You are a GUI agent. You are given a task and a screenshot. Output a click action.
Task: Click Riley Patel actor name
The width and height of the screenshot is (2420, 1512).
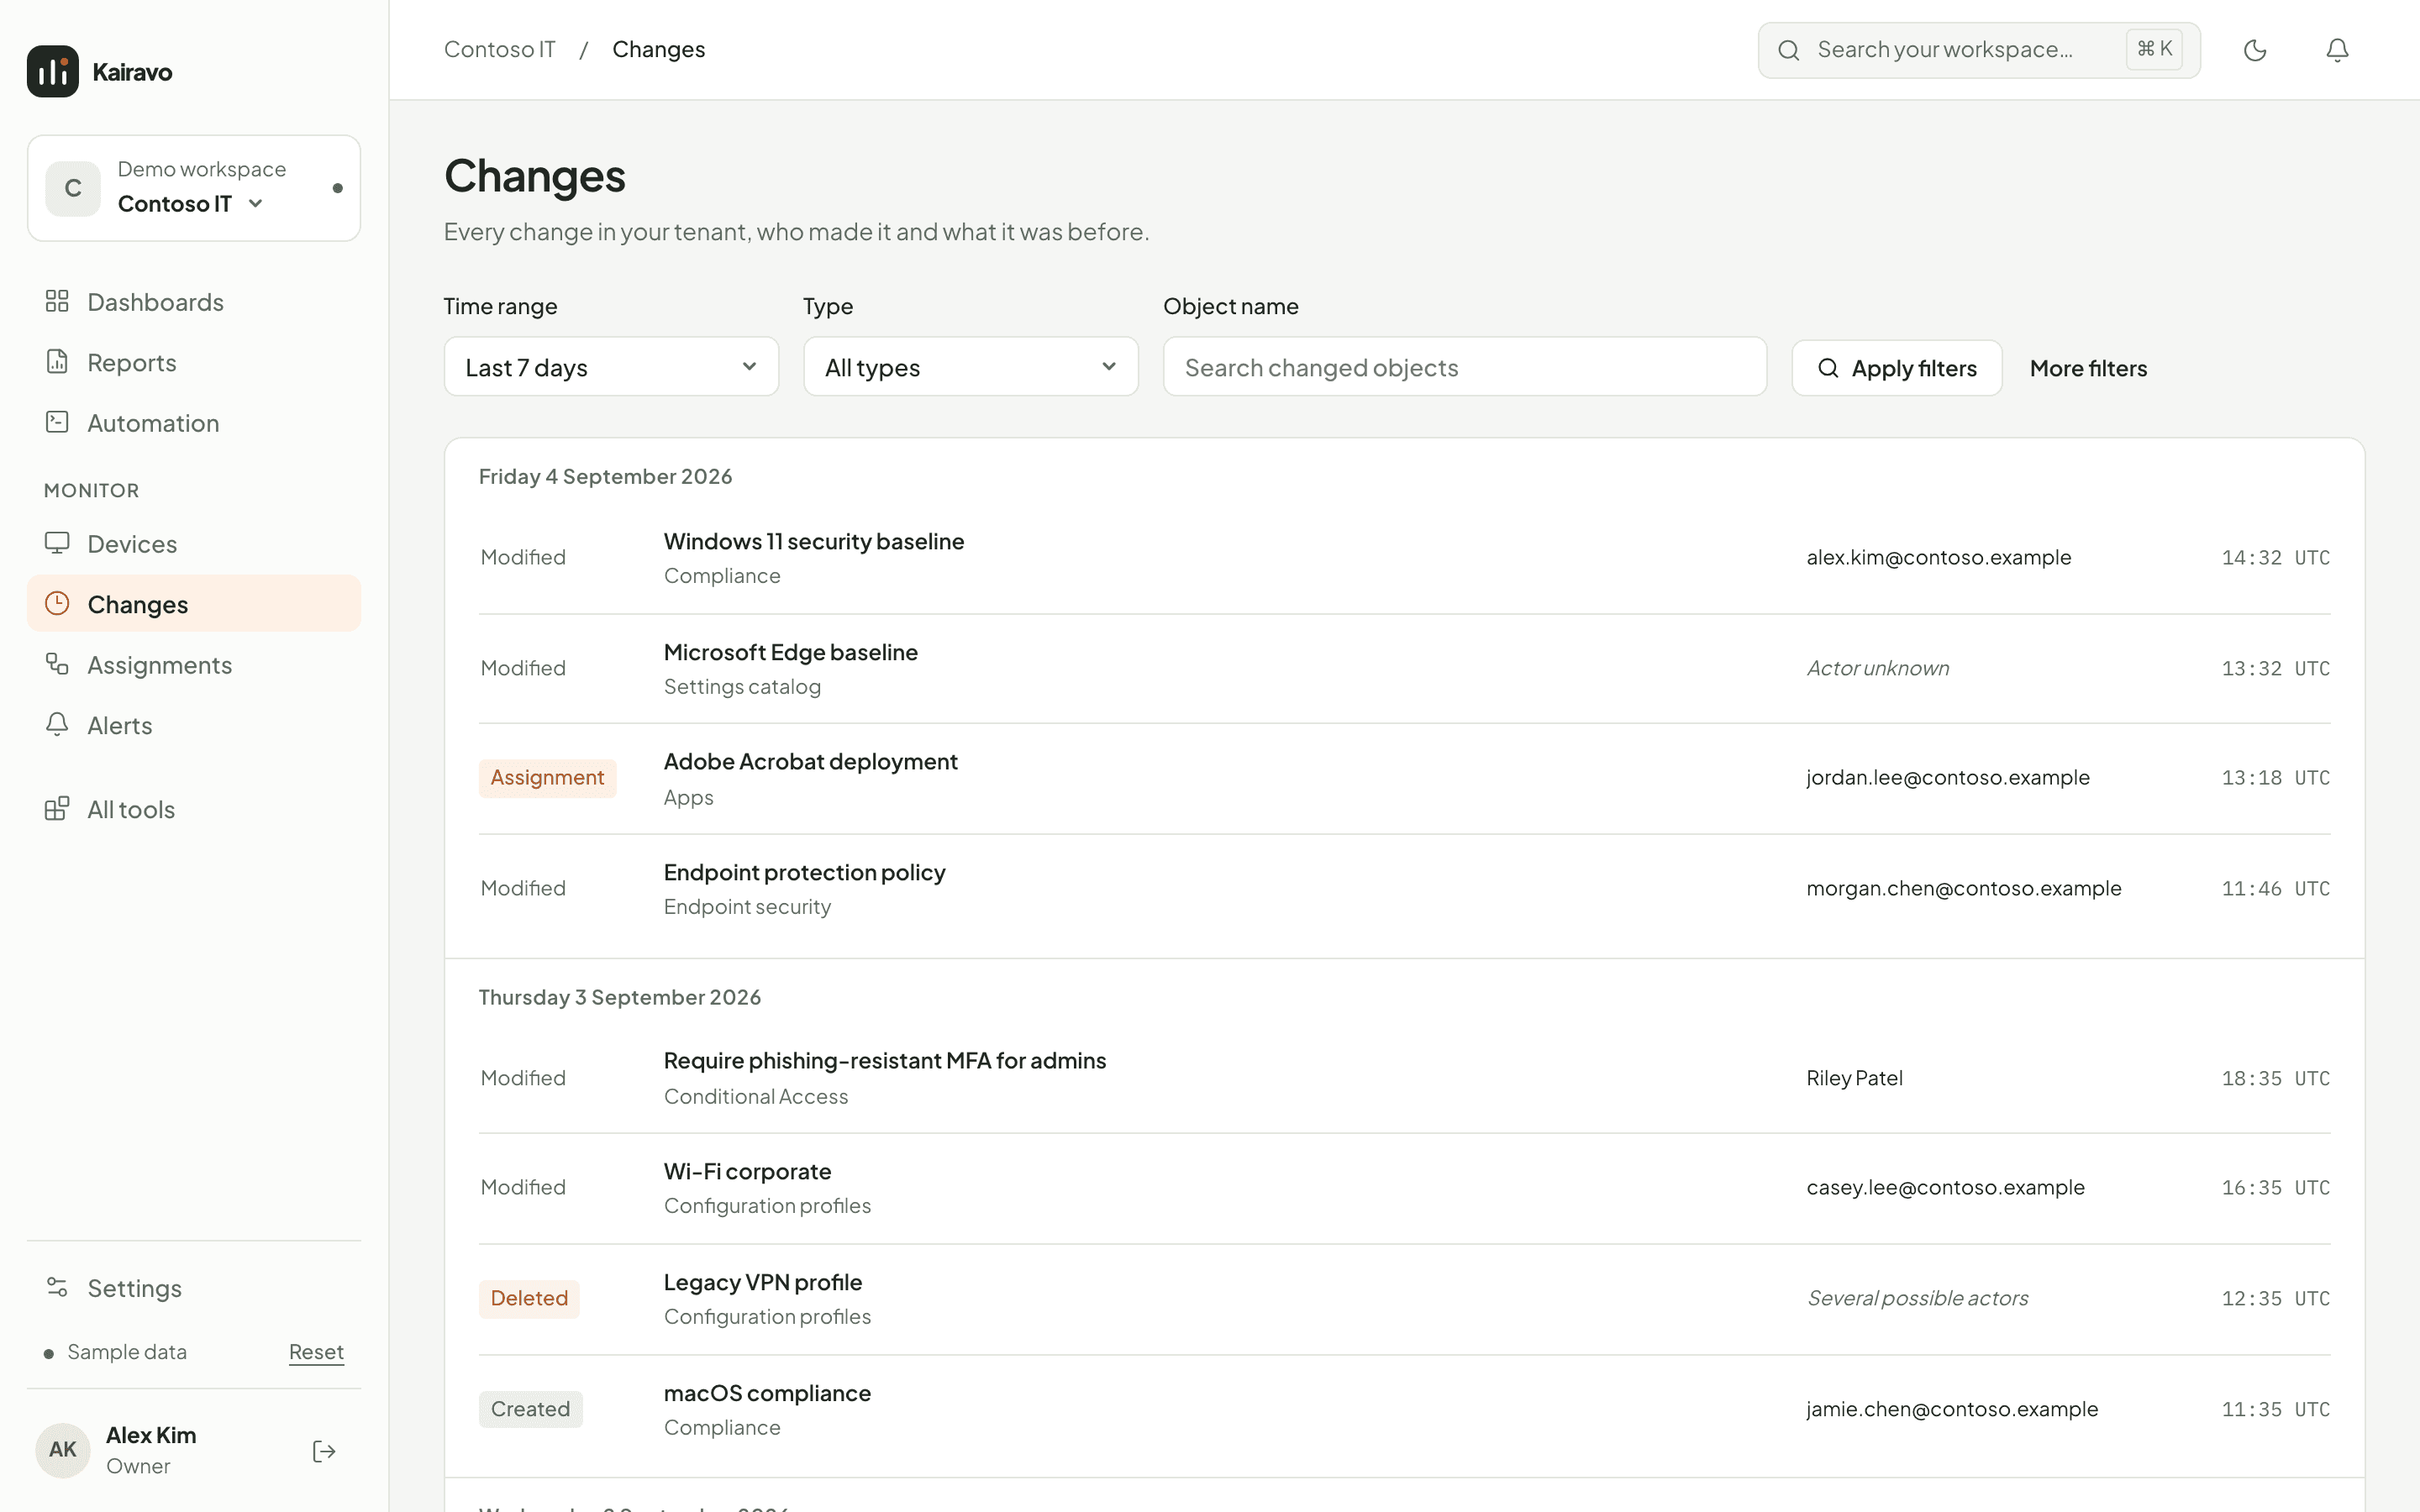coord(1854,1078)
